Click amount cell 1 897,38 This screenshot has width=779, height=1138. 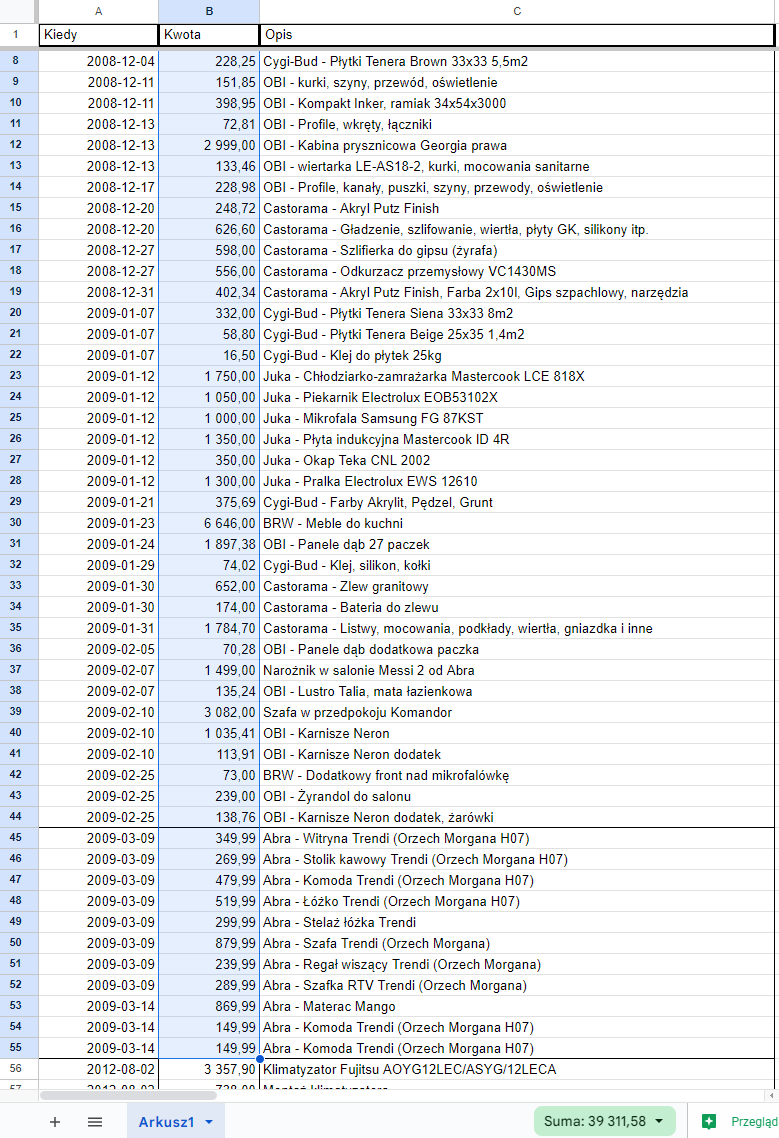pyautogui.click(x=209, y=544)
